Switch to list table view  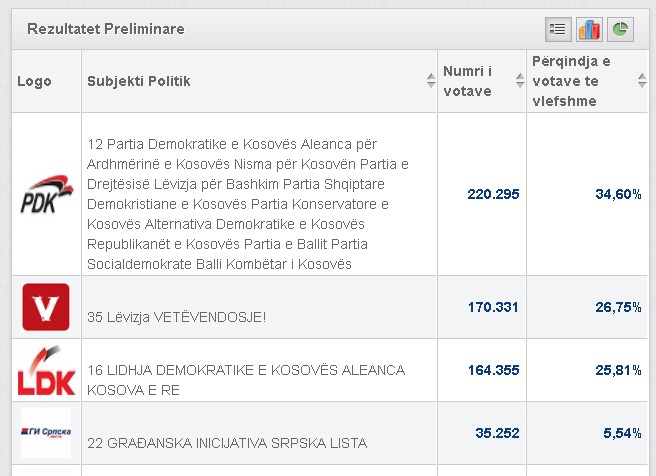coord(559,29)
